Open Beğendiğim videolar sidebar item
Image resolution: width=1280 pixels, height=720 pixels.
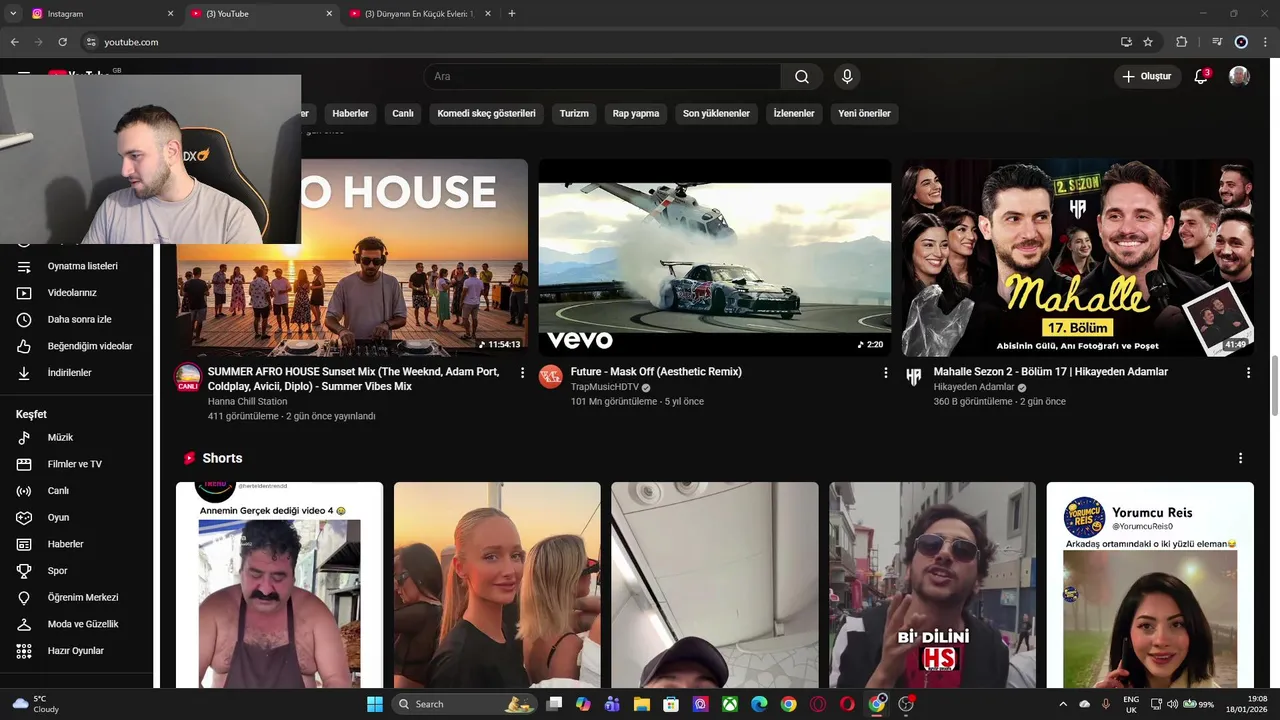(76, 346)
